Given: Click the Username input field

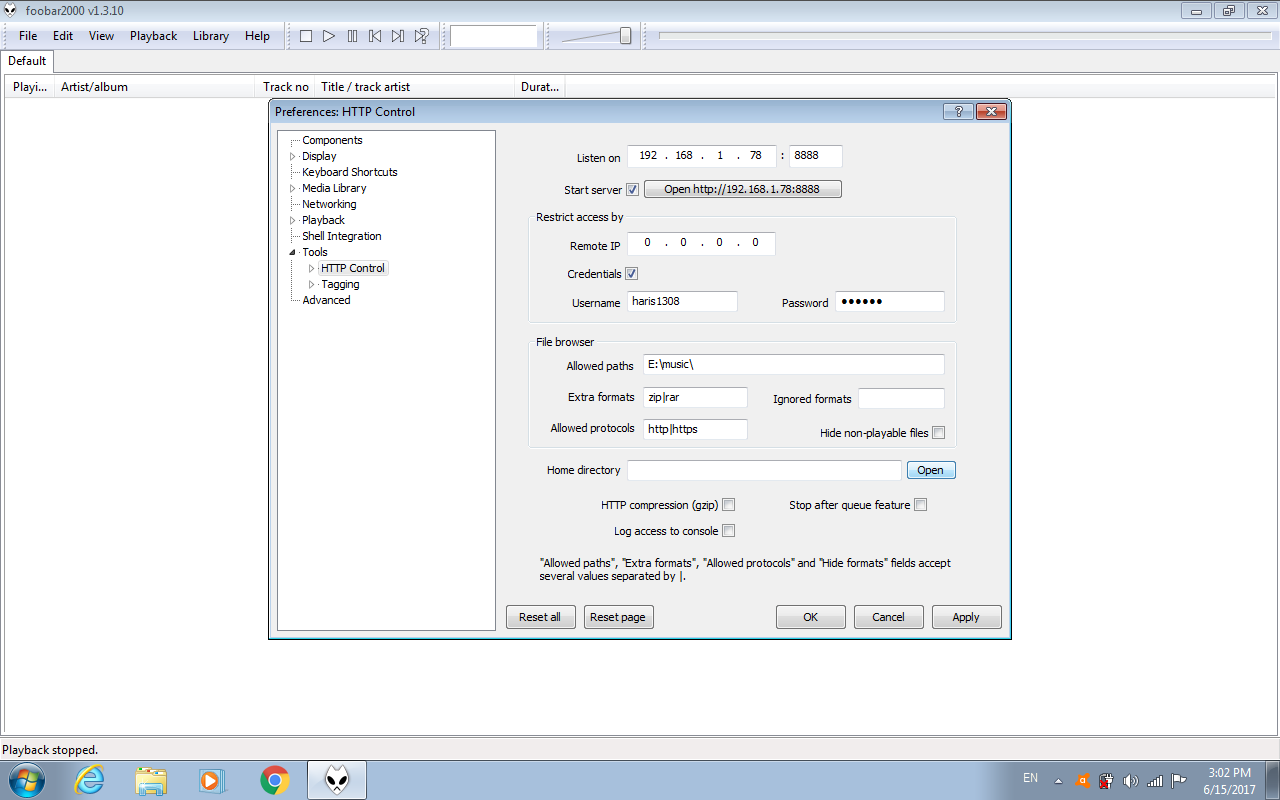Looking at the screenshot, I should [x=683, y=301].
